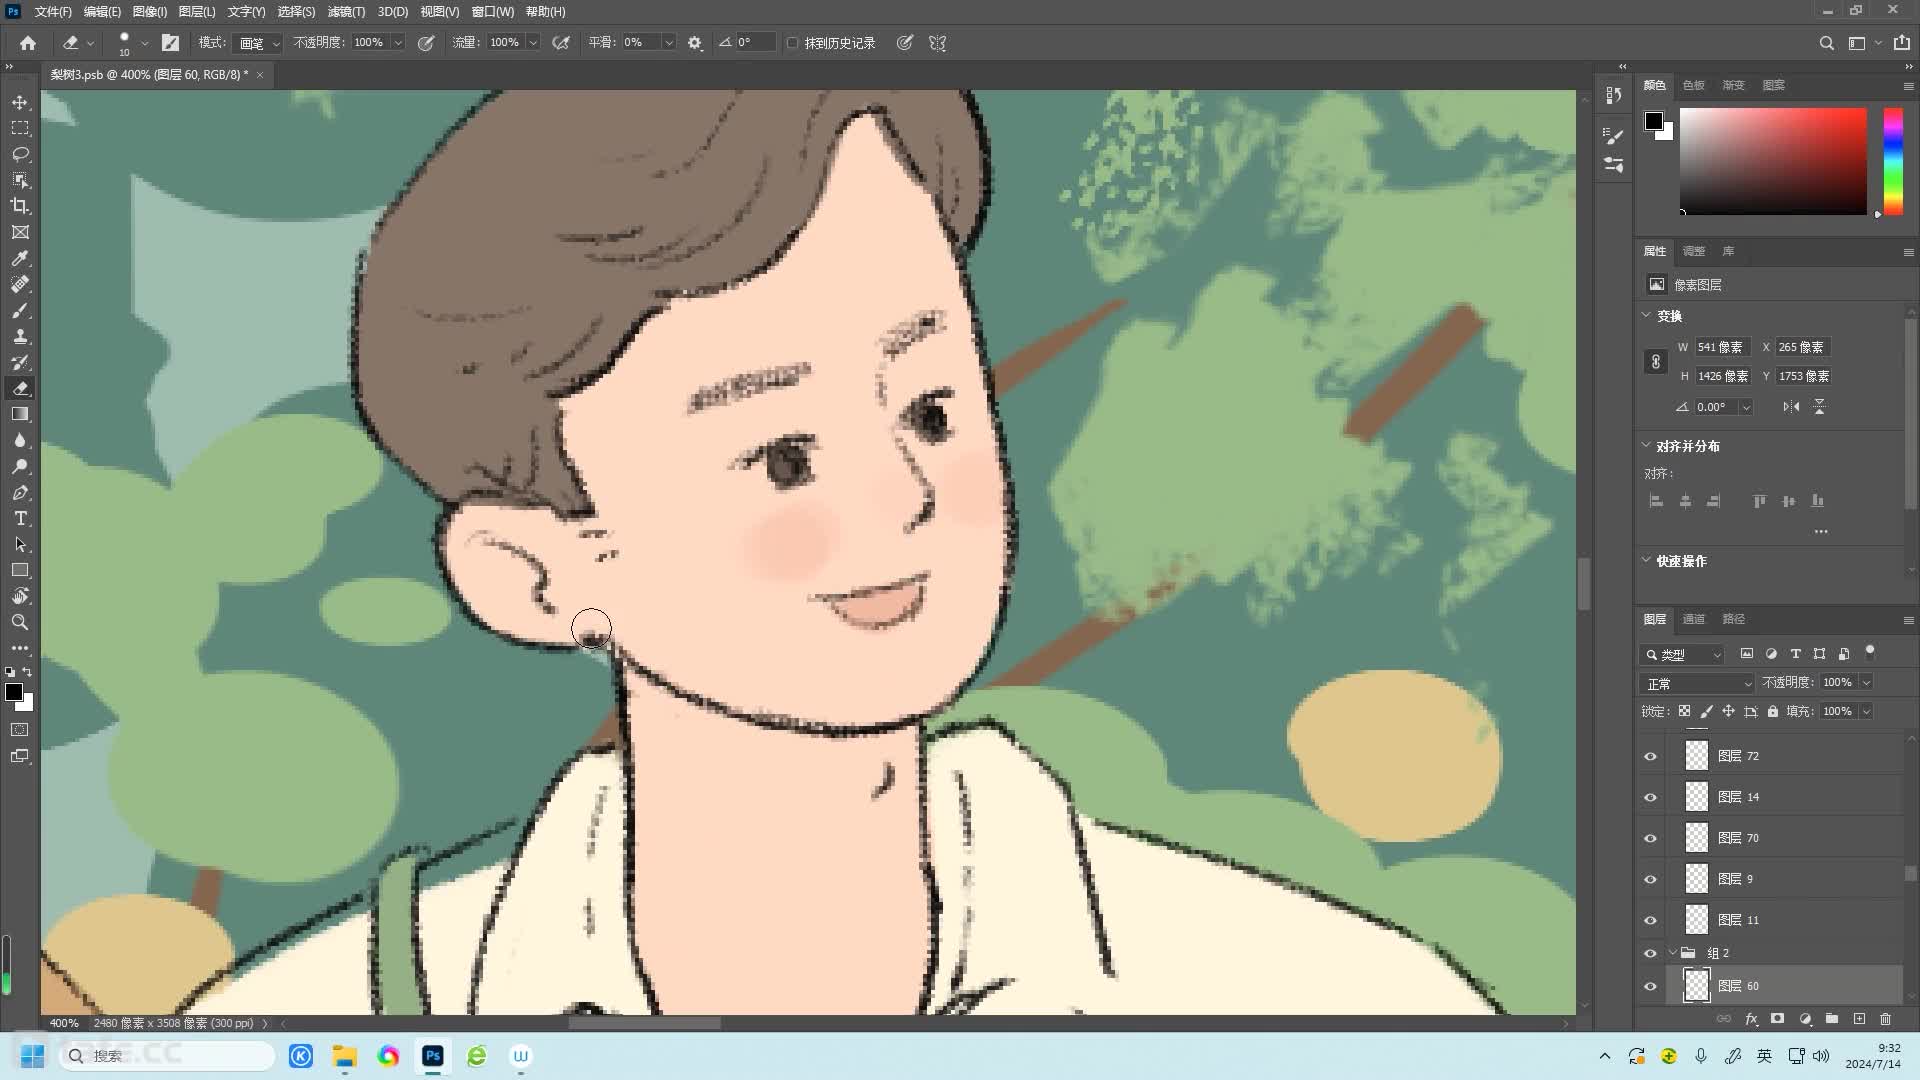Toggle visibility of 组 2 group
The height and width of the screenshot is (1080, 1920).
pyautogui.click(x=1651, y=953)
